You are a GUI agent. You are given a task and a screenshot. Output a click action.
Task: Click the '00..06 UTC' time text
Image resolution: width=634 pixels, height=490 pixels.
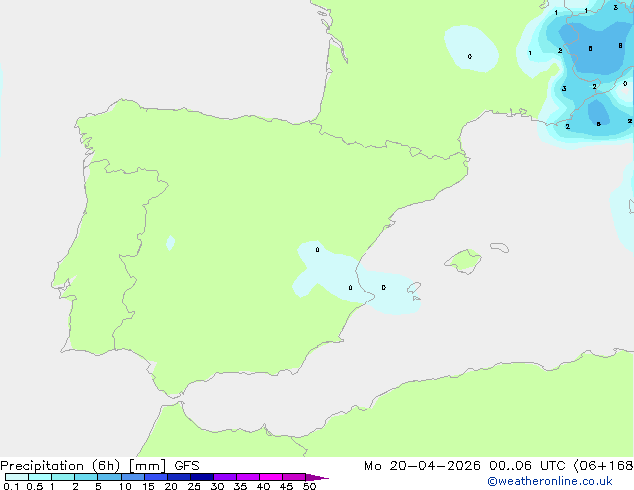[x=527, y=466]
